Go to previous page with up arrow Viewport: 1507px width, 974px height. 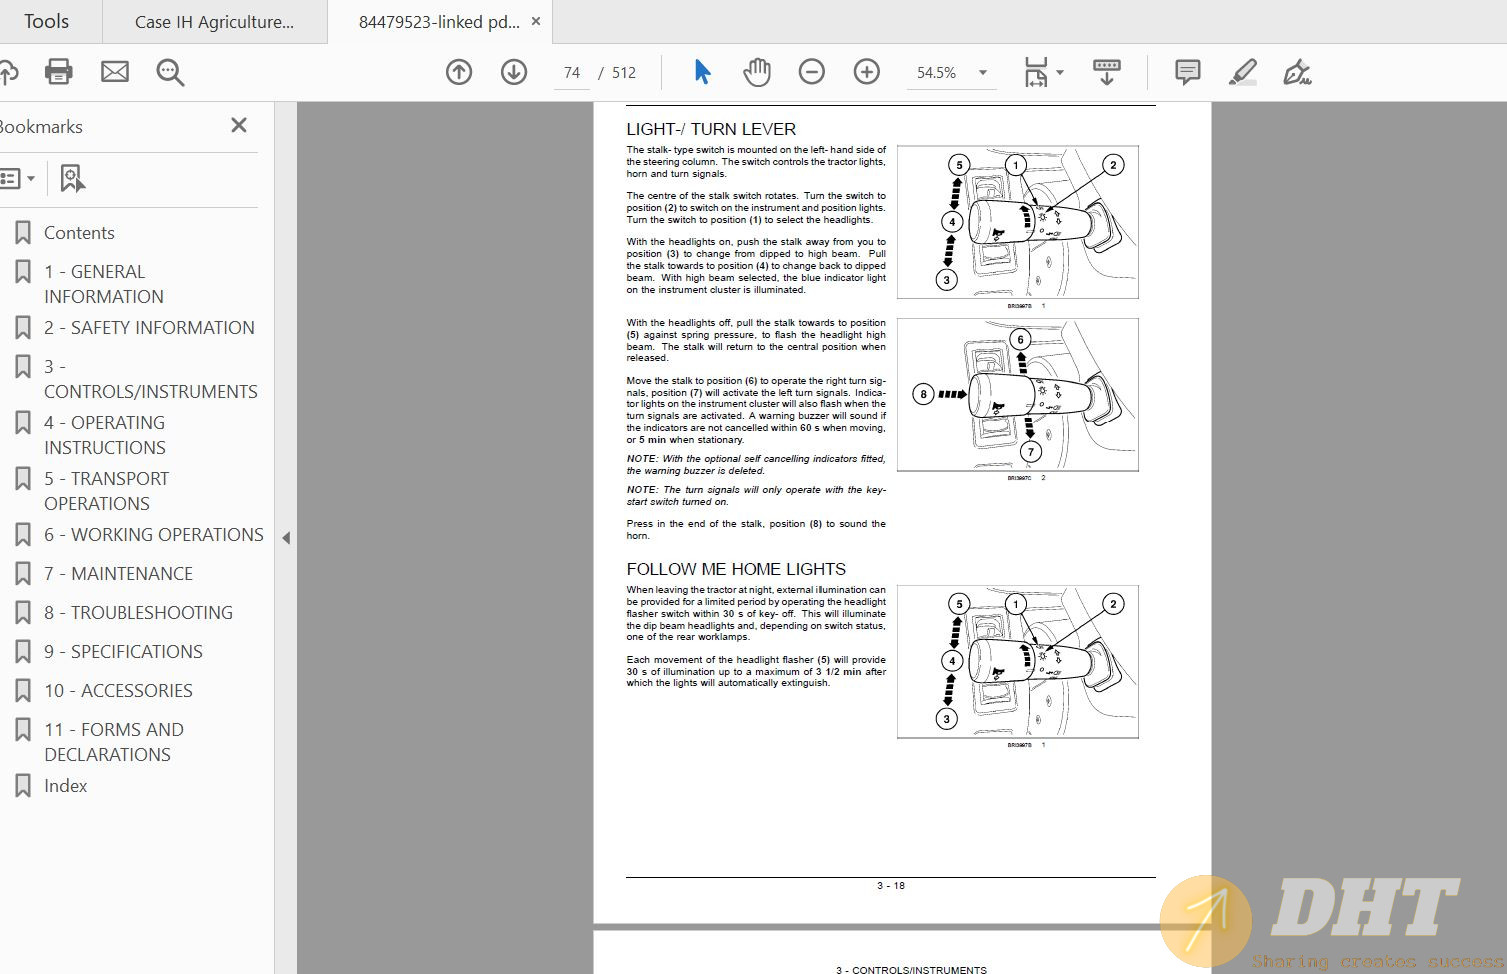459,72
